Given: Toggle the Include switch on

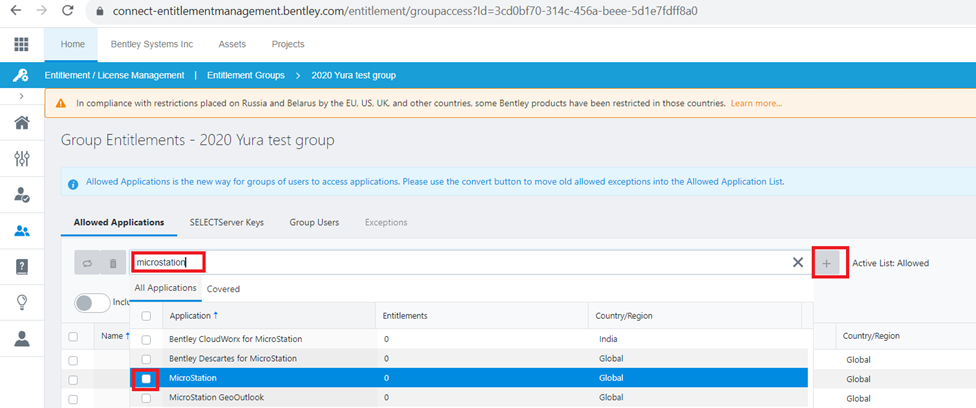Looking at the screenshot, I should click(x=91, y=301).
